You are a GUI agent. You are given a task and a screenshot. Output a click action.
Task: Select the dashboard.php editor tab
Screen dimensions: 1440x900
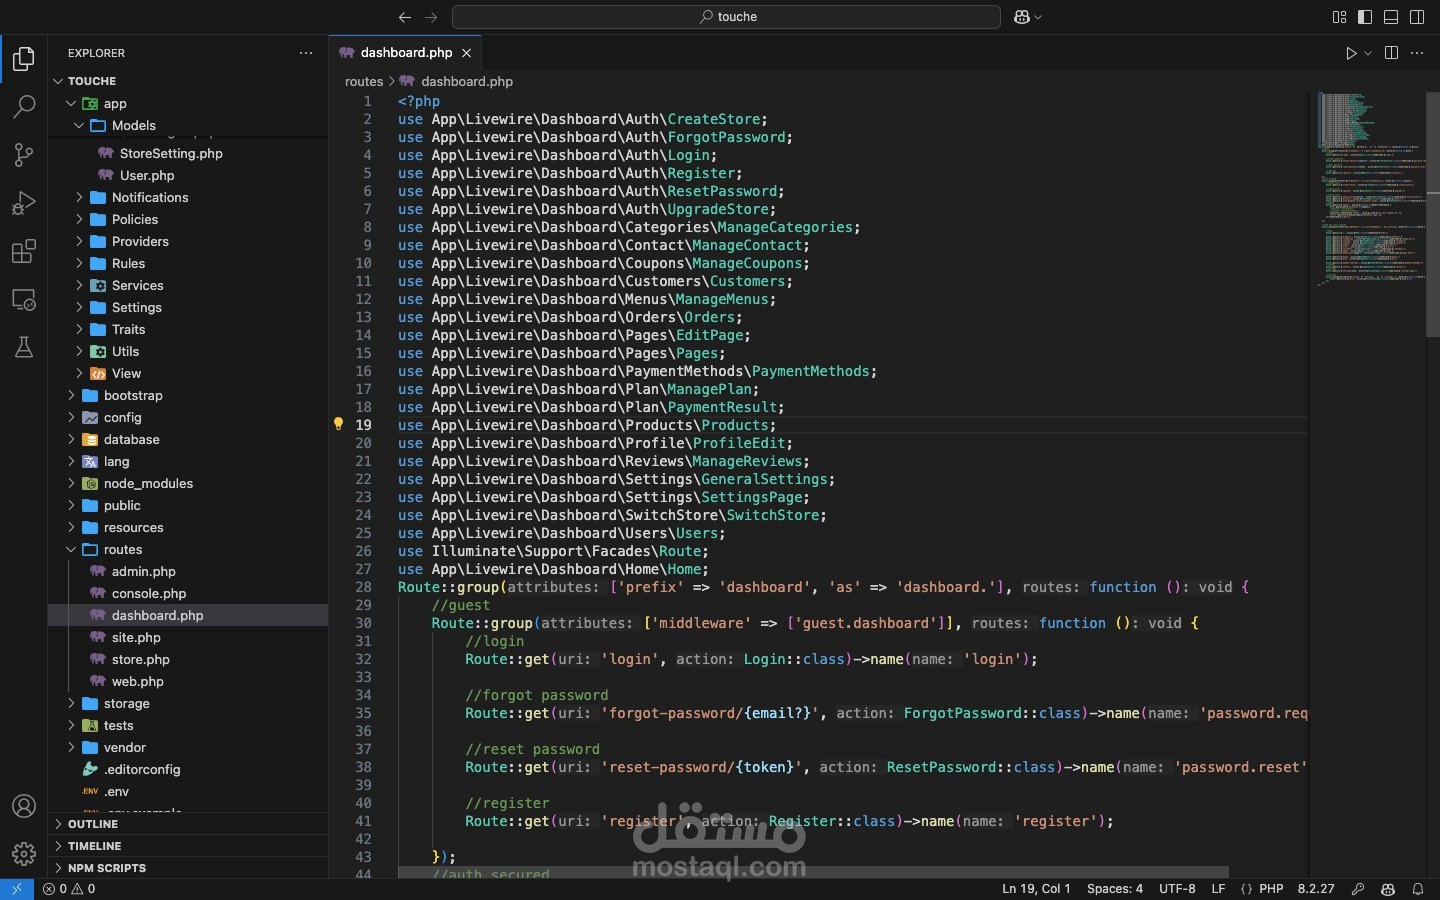pyautogui.click(x=406, y=53)
